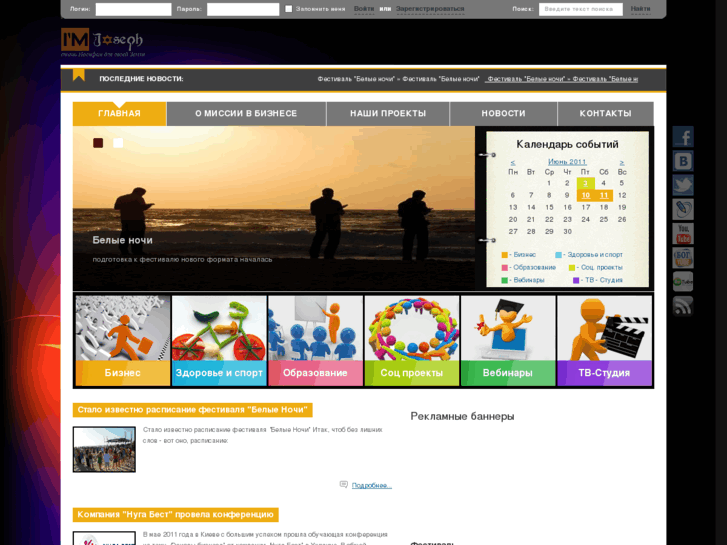Screen dimensions: 727x545
Task: Open the Белые Ночи festival schedule headline
Action: [x=192, y=410]
